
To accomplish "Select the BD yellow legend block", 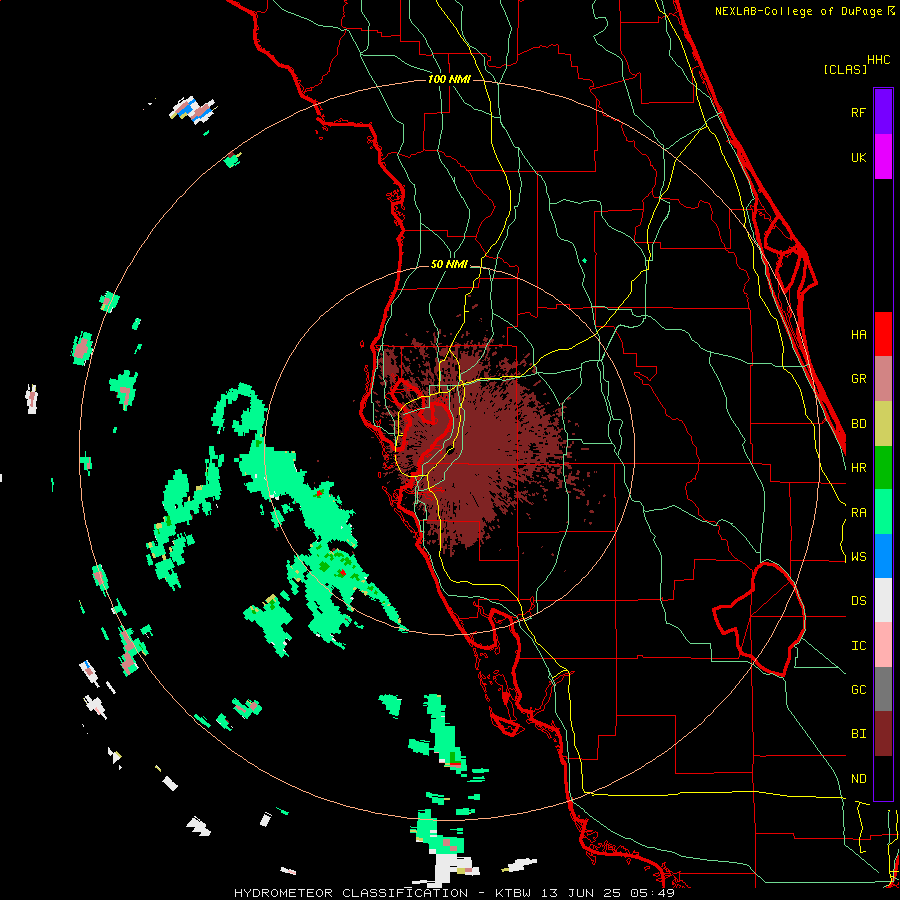I will [883, 423].
